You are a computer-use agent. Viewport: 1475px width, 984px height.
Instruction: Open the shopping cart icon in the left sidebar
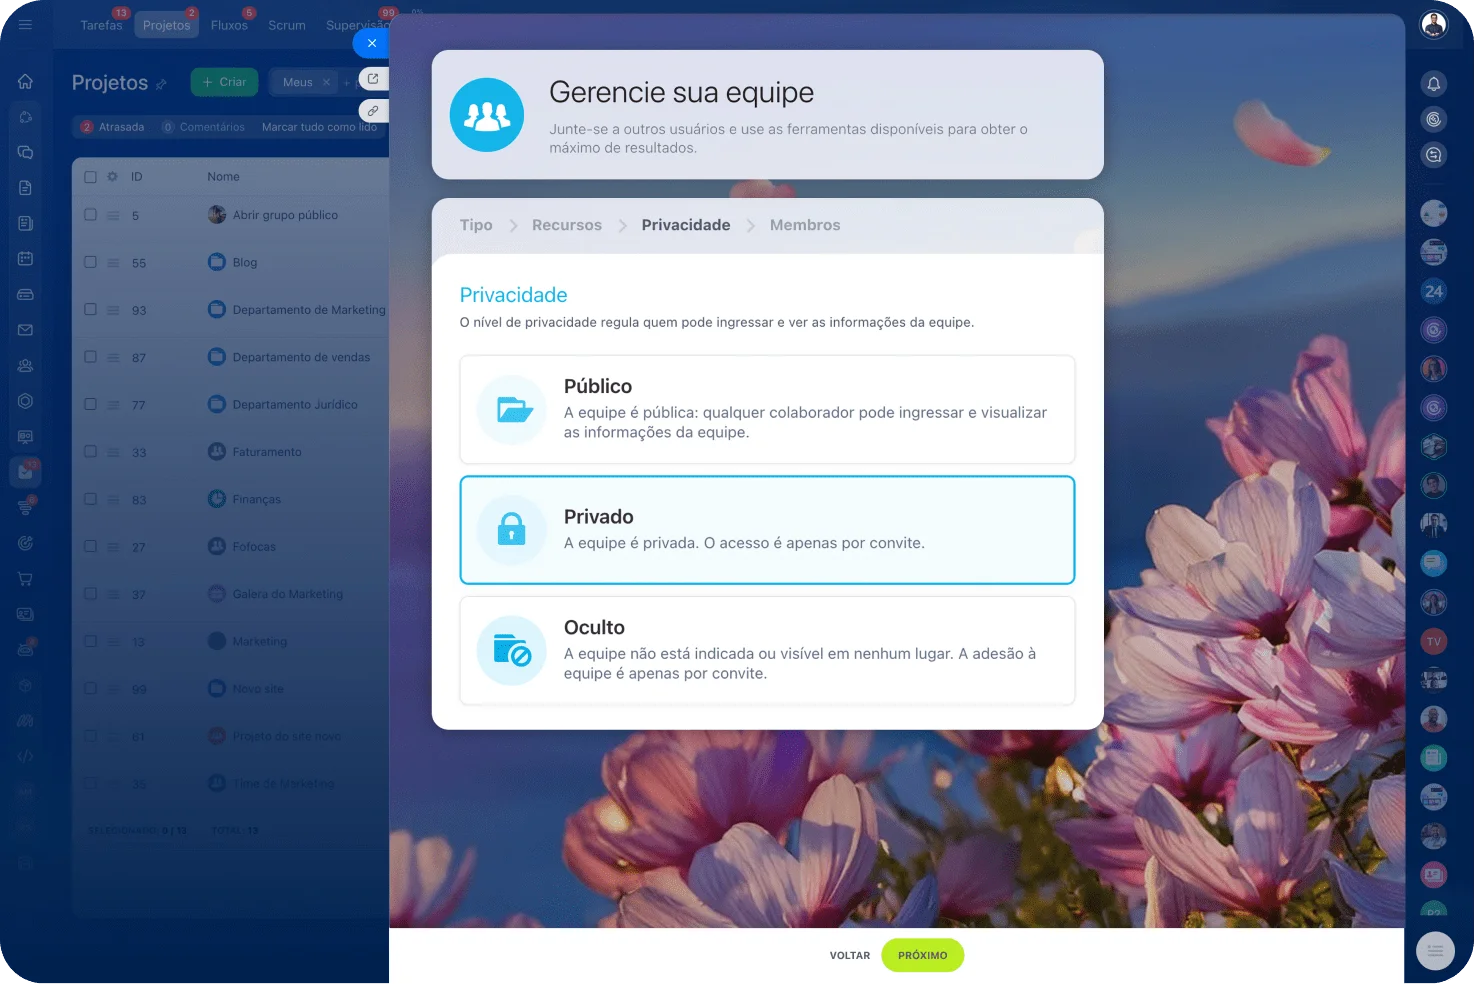click(24, 578)
